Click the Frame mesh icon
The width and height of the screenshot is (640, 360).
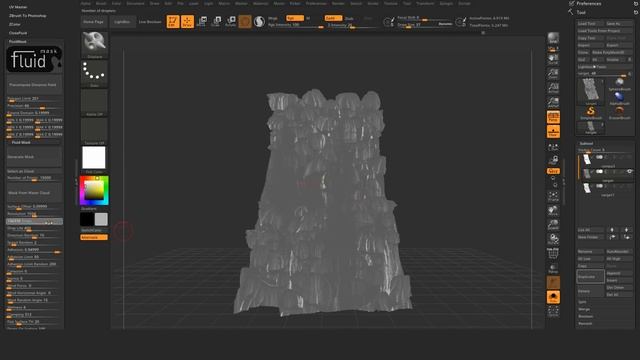(553, 196)
